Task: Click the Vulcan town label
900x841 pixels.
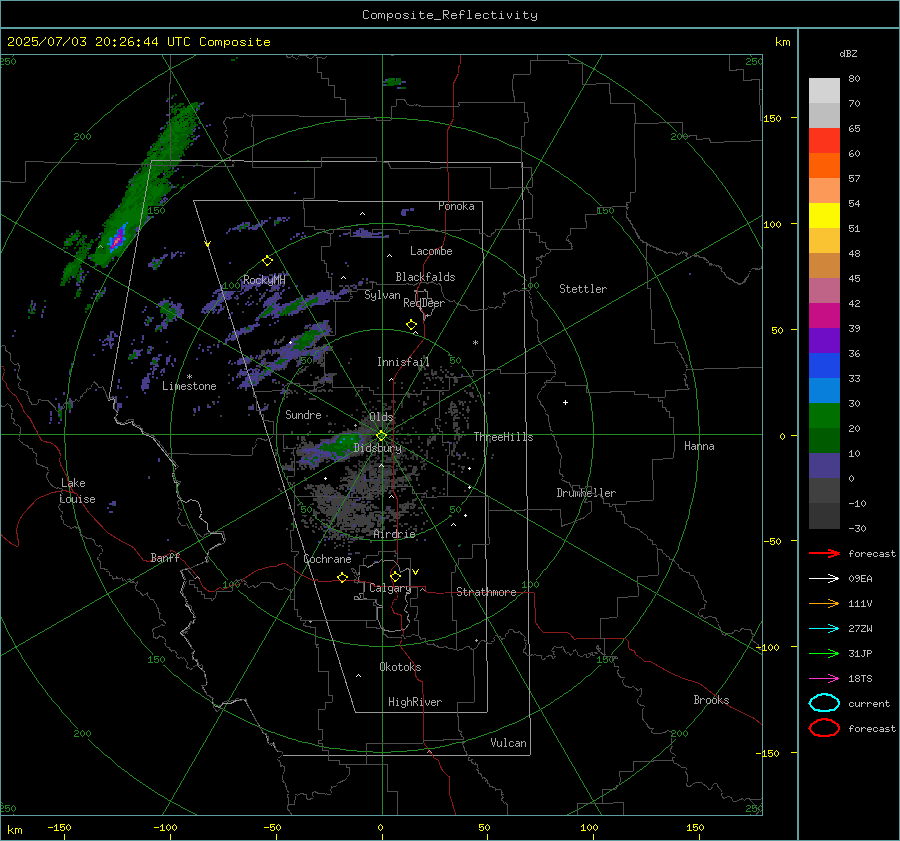Action: (509, 743)
